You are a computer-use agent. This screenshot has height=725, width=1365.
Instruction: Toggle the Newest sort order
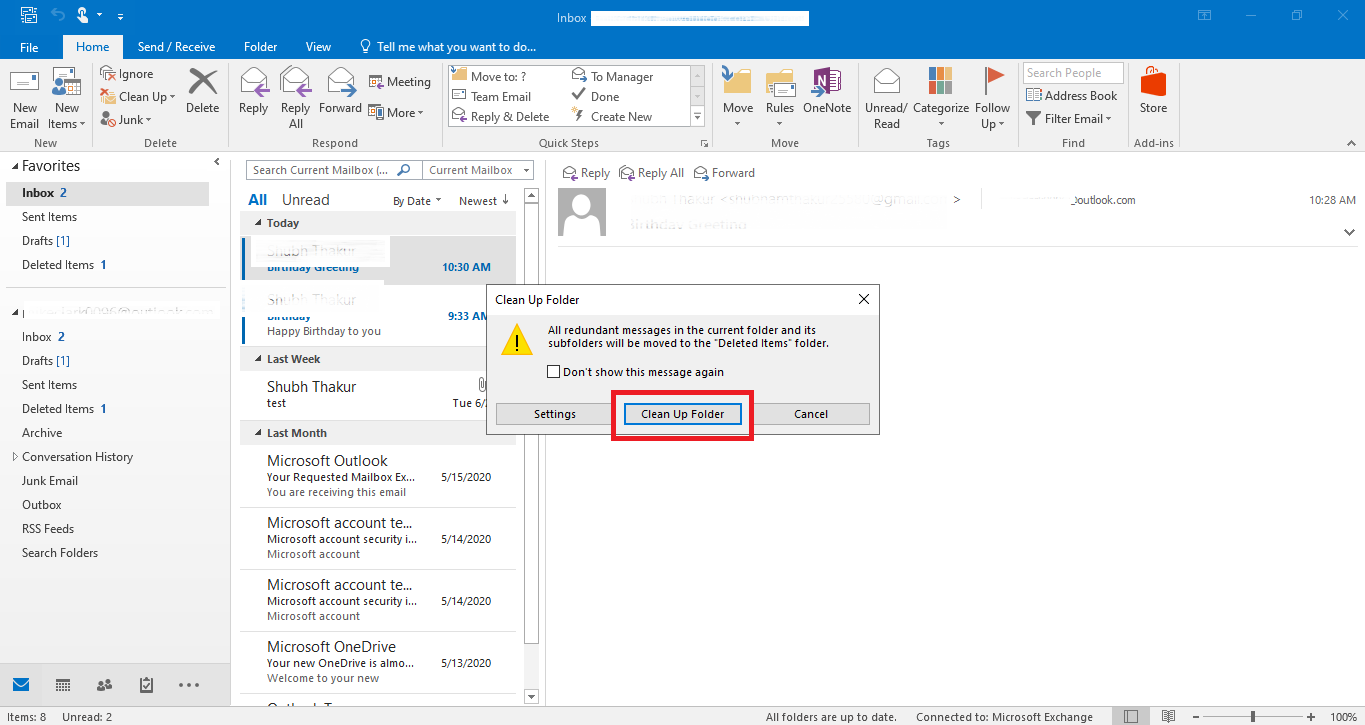coord(484,201)
